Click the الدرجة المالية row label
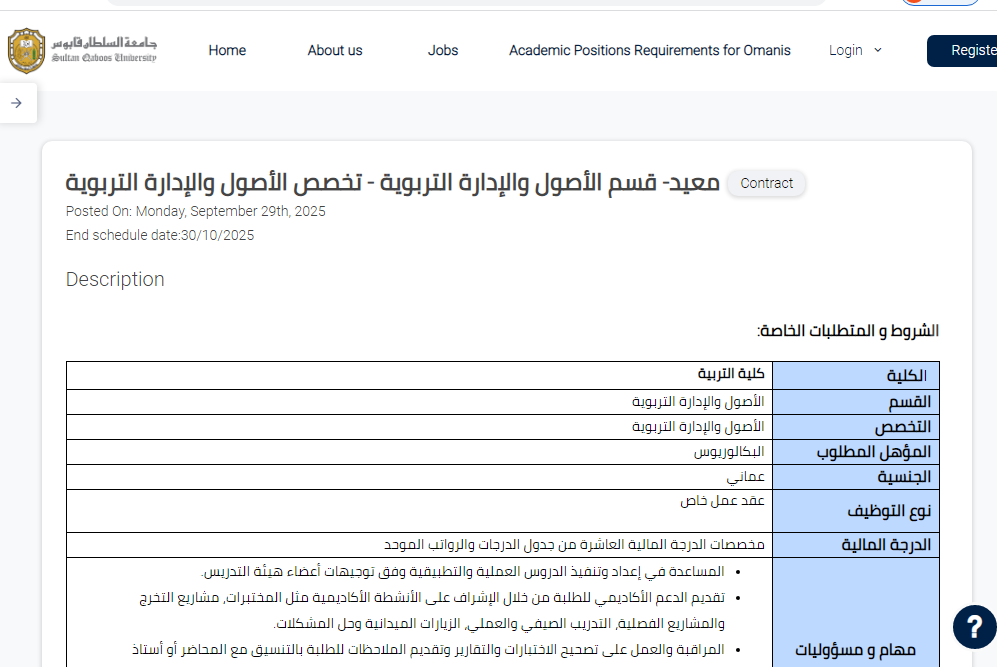This screenshot has width=997, height=667. pyautogui.click(x=855, y=545)
